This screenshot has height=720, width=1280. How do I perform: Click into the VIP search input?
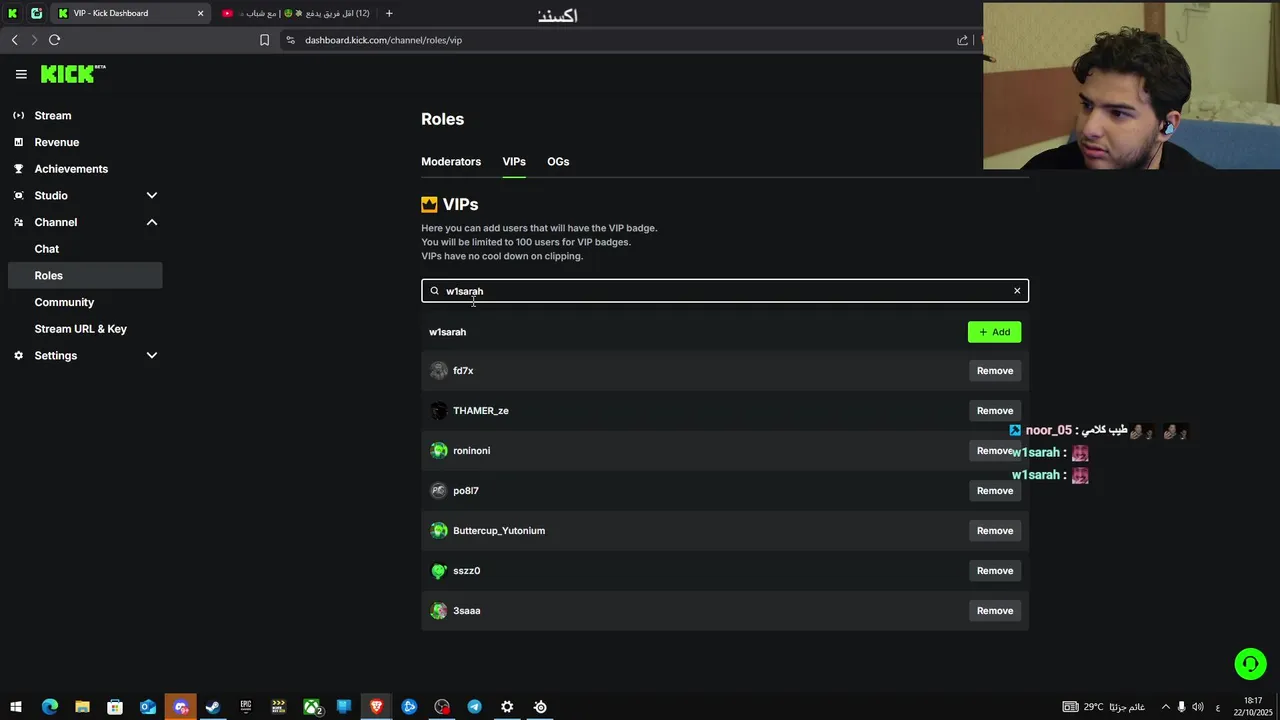pos(724,291)
